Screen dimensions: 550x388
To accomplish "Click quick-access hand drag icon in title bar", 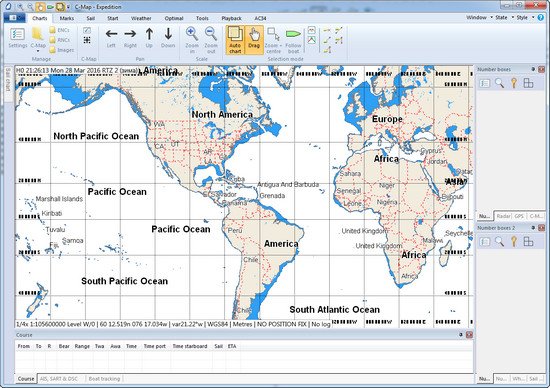I will (x=40, y=6).
